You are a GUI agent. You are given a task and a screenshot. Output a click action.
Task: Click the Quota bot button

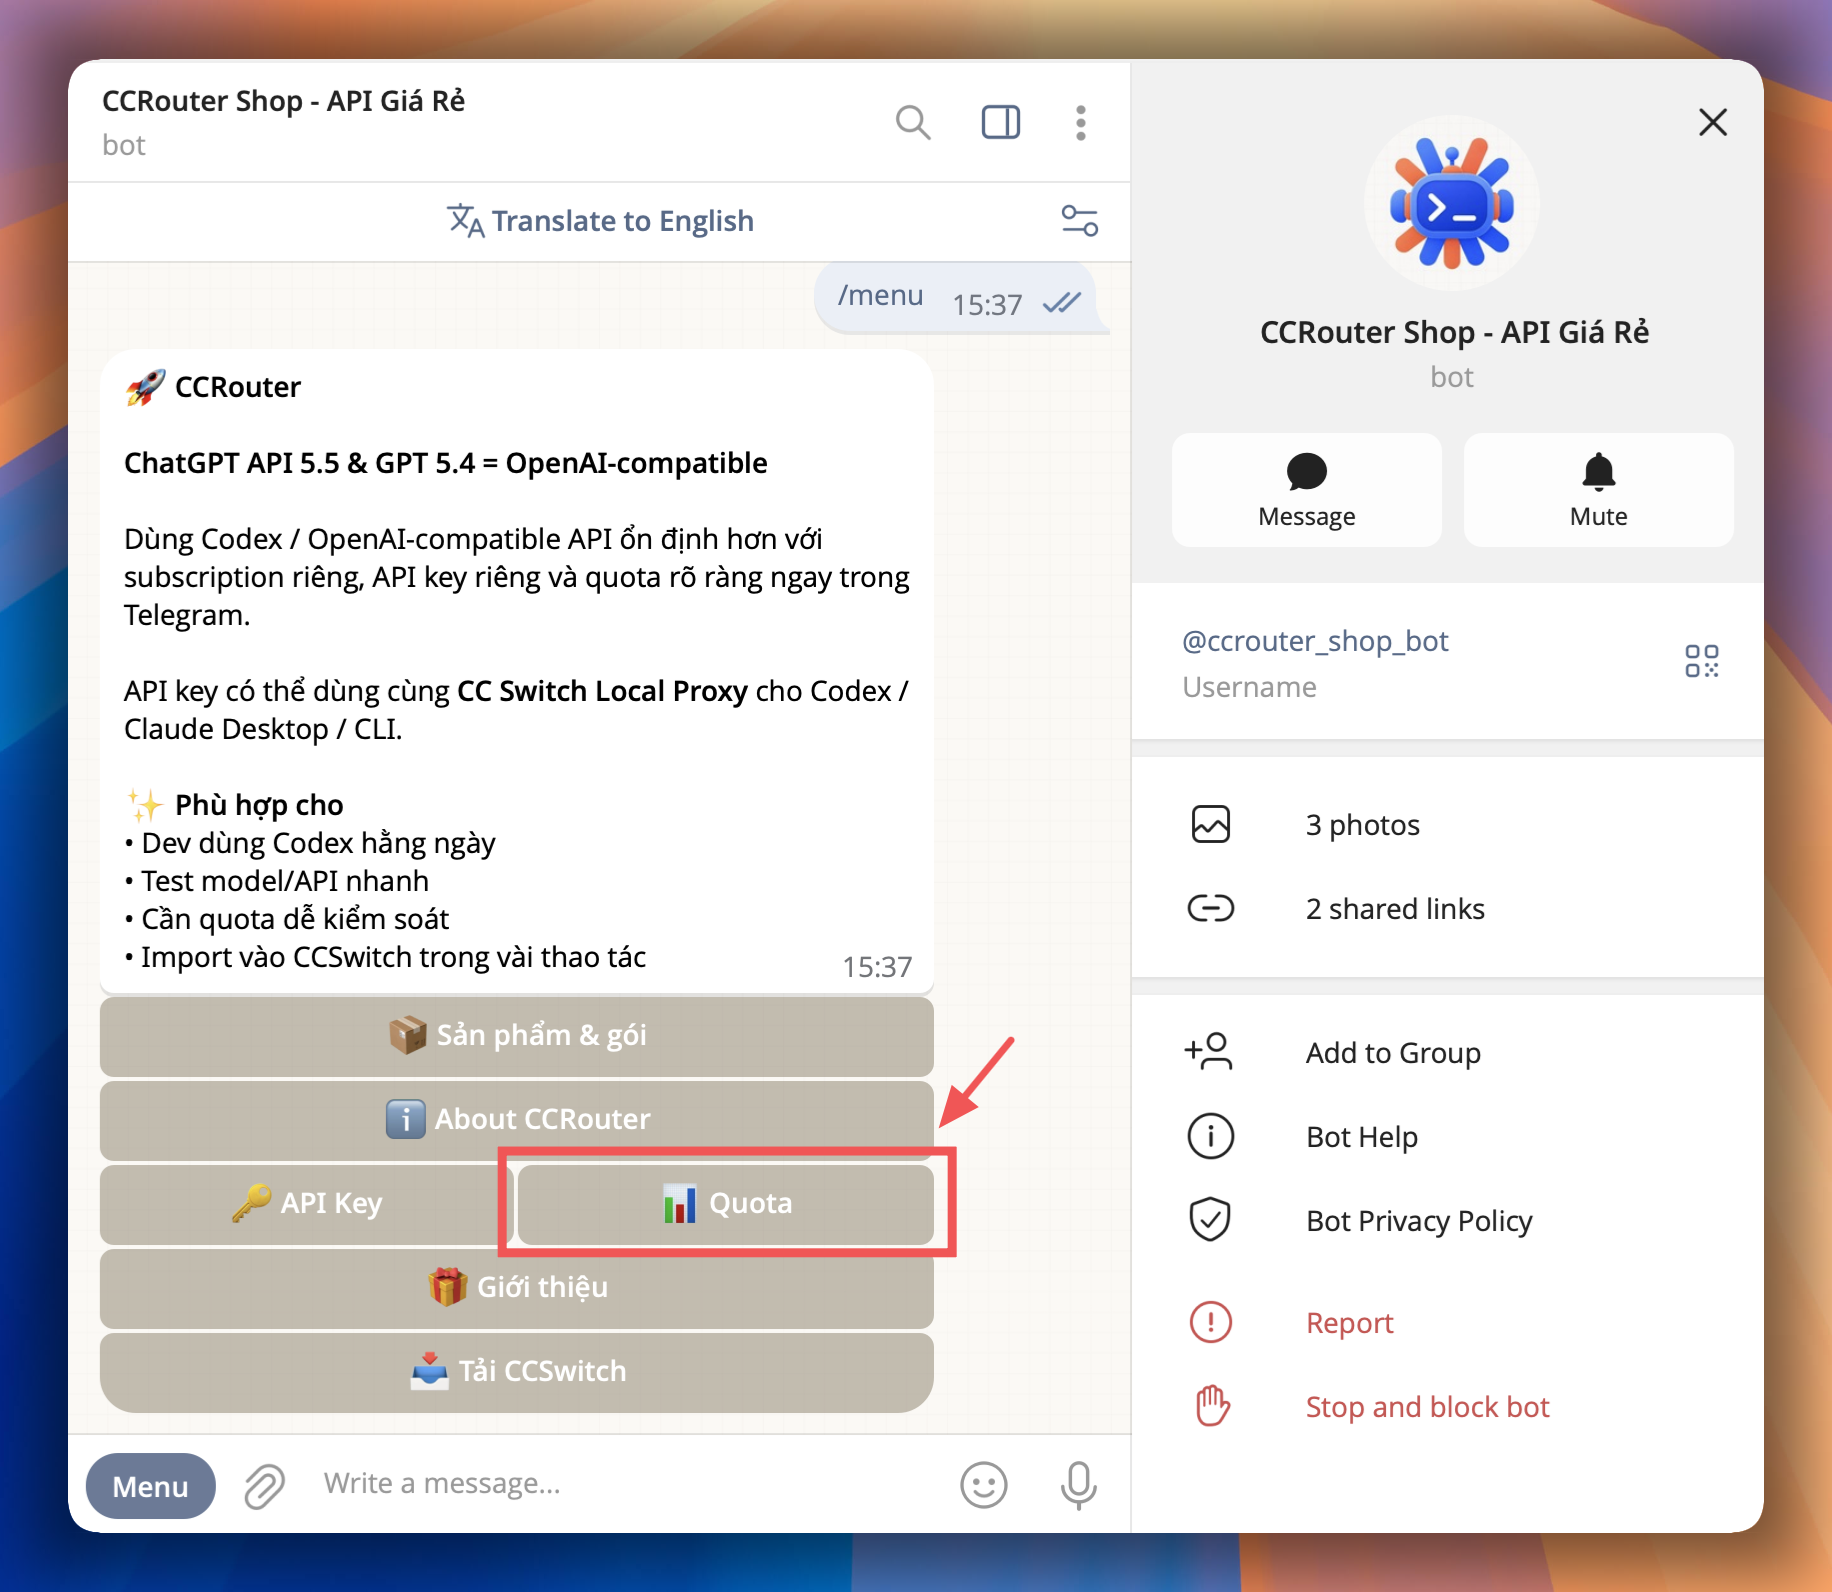(x=726, y=1203)
